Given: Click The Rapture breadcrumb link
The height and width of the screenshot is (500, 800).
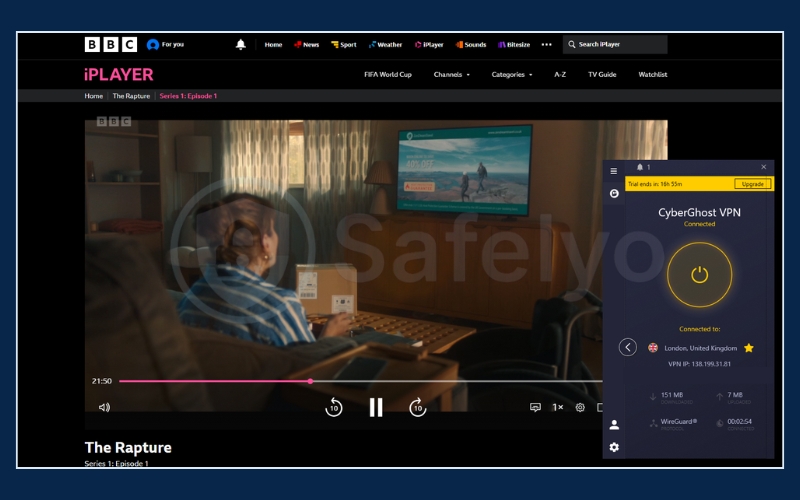Looking at the screenshot, I should tap(131, 96).
